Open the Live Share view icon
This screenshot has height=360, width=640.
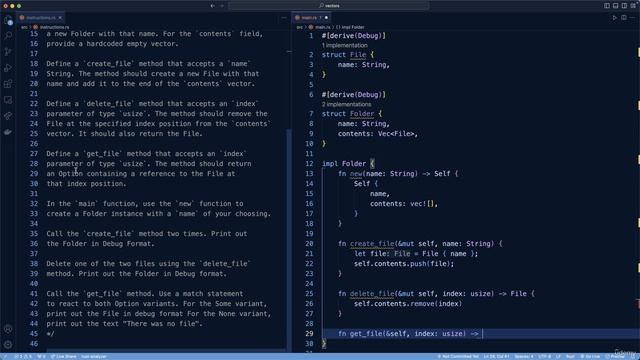click(8, 116)
